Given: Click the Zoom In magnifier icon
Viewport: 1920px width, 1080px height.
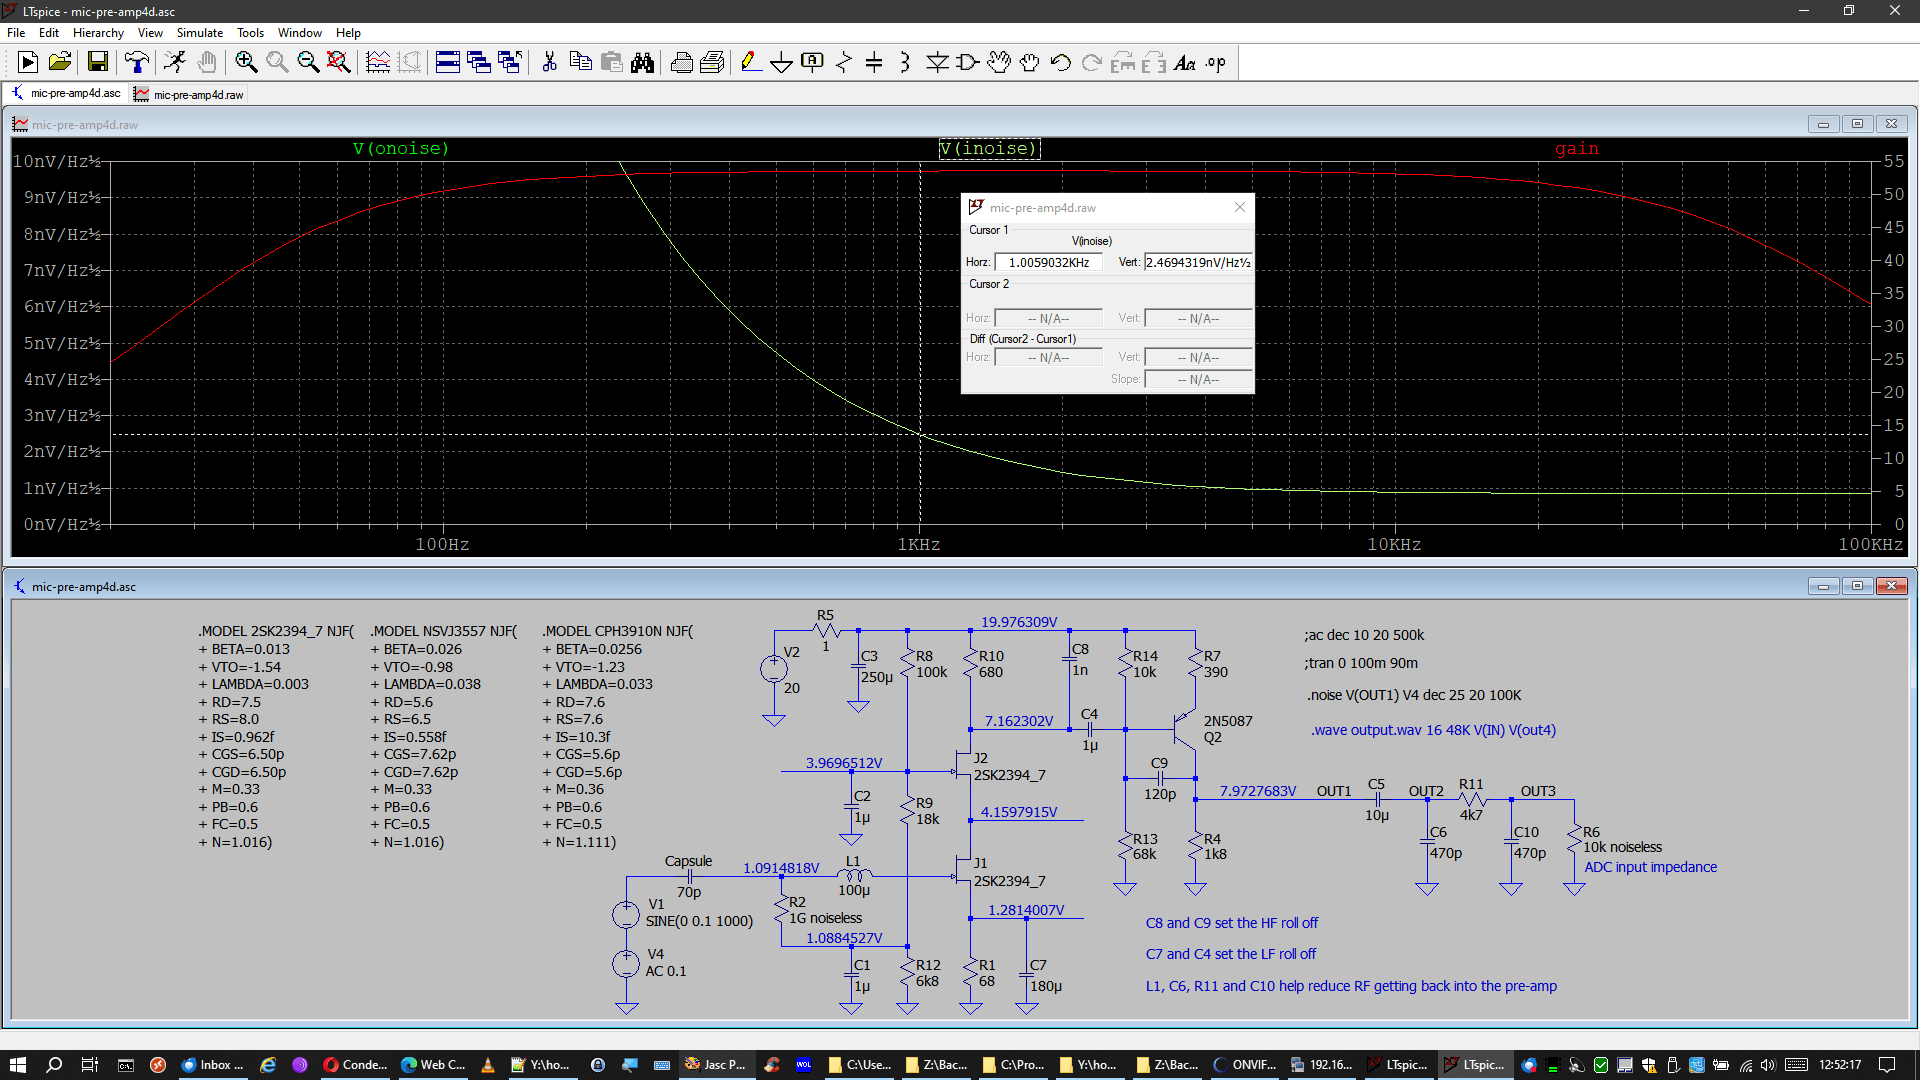Looking at the screenshot, I should tap(246, 63).
